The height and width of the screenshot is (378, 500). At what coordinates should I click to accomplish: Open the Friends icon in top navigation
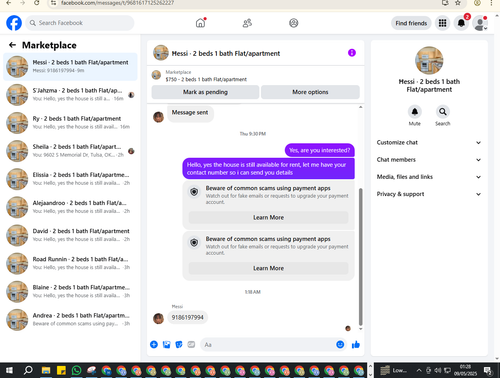point(247,23)
